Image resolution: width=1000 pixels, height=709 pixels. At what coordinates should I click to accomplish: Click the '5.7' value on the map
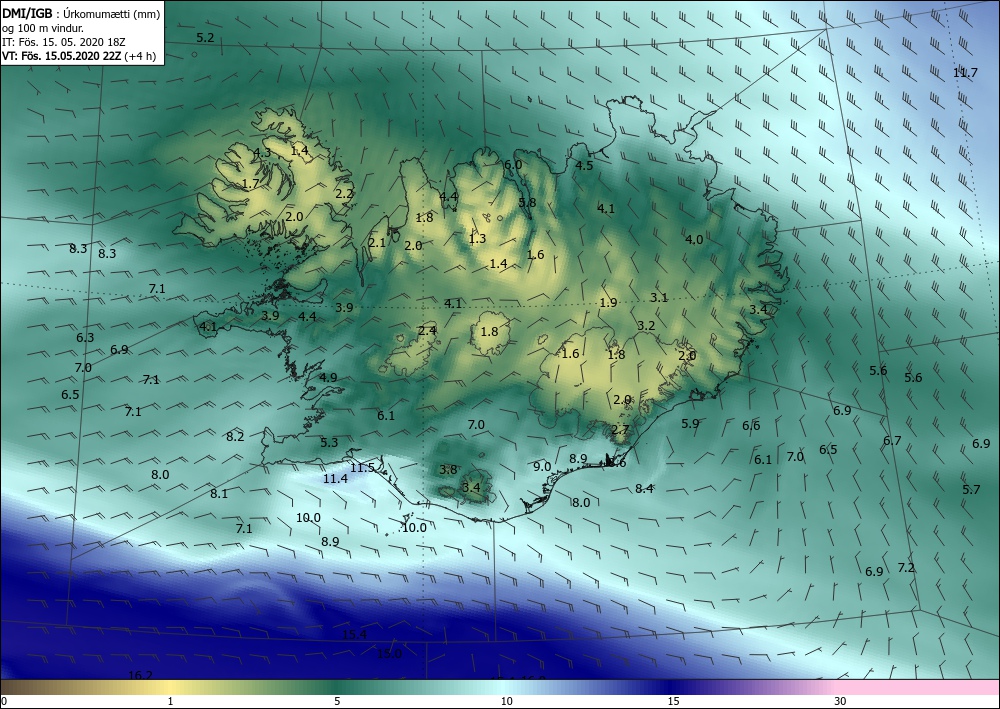point(971,490)
